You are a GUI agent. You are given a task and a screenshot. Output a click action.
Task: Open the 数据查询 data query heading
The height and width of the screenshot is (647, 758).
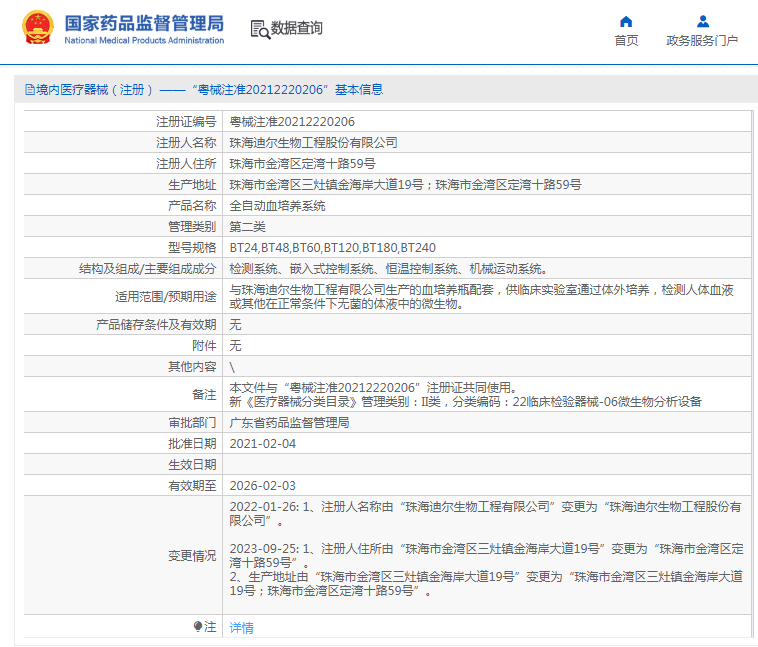(x=296, y=28)
